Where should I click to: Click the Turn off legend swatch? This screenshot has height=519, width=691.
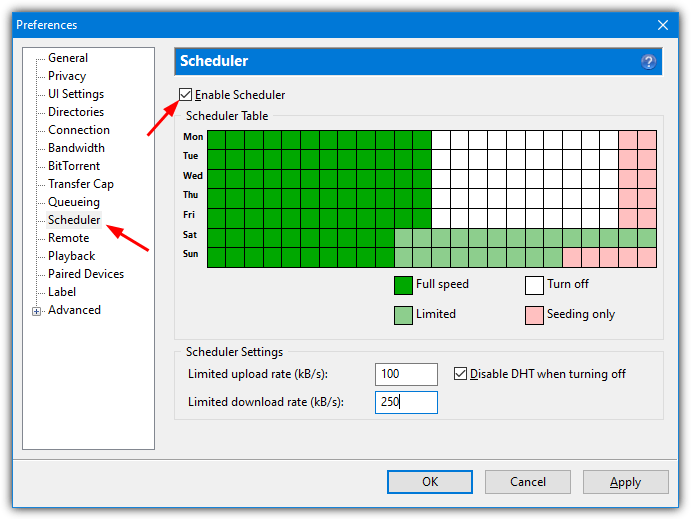(x=534, y=285)
